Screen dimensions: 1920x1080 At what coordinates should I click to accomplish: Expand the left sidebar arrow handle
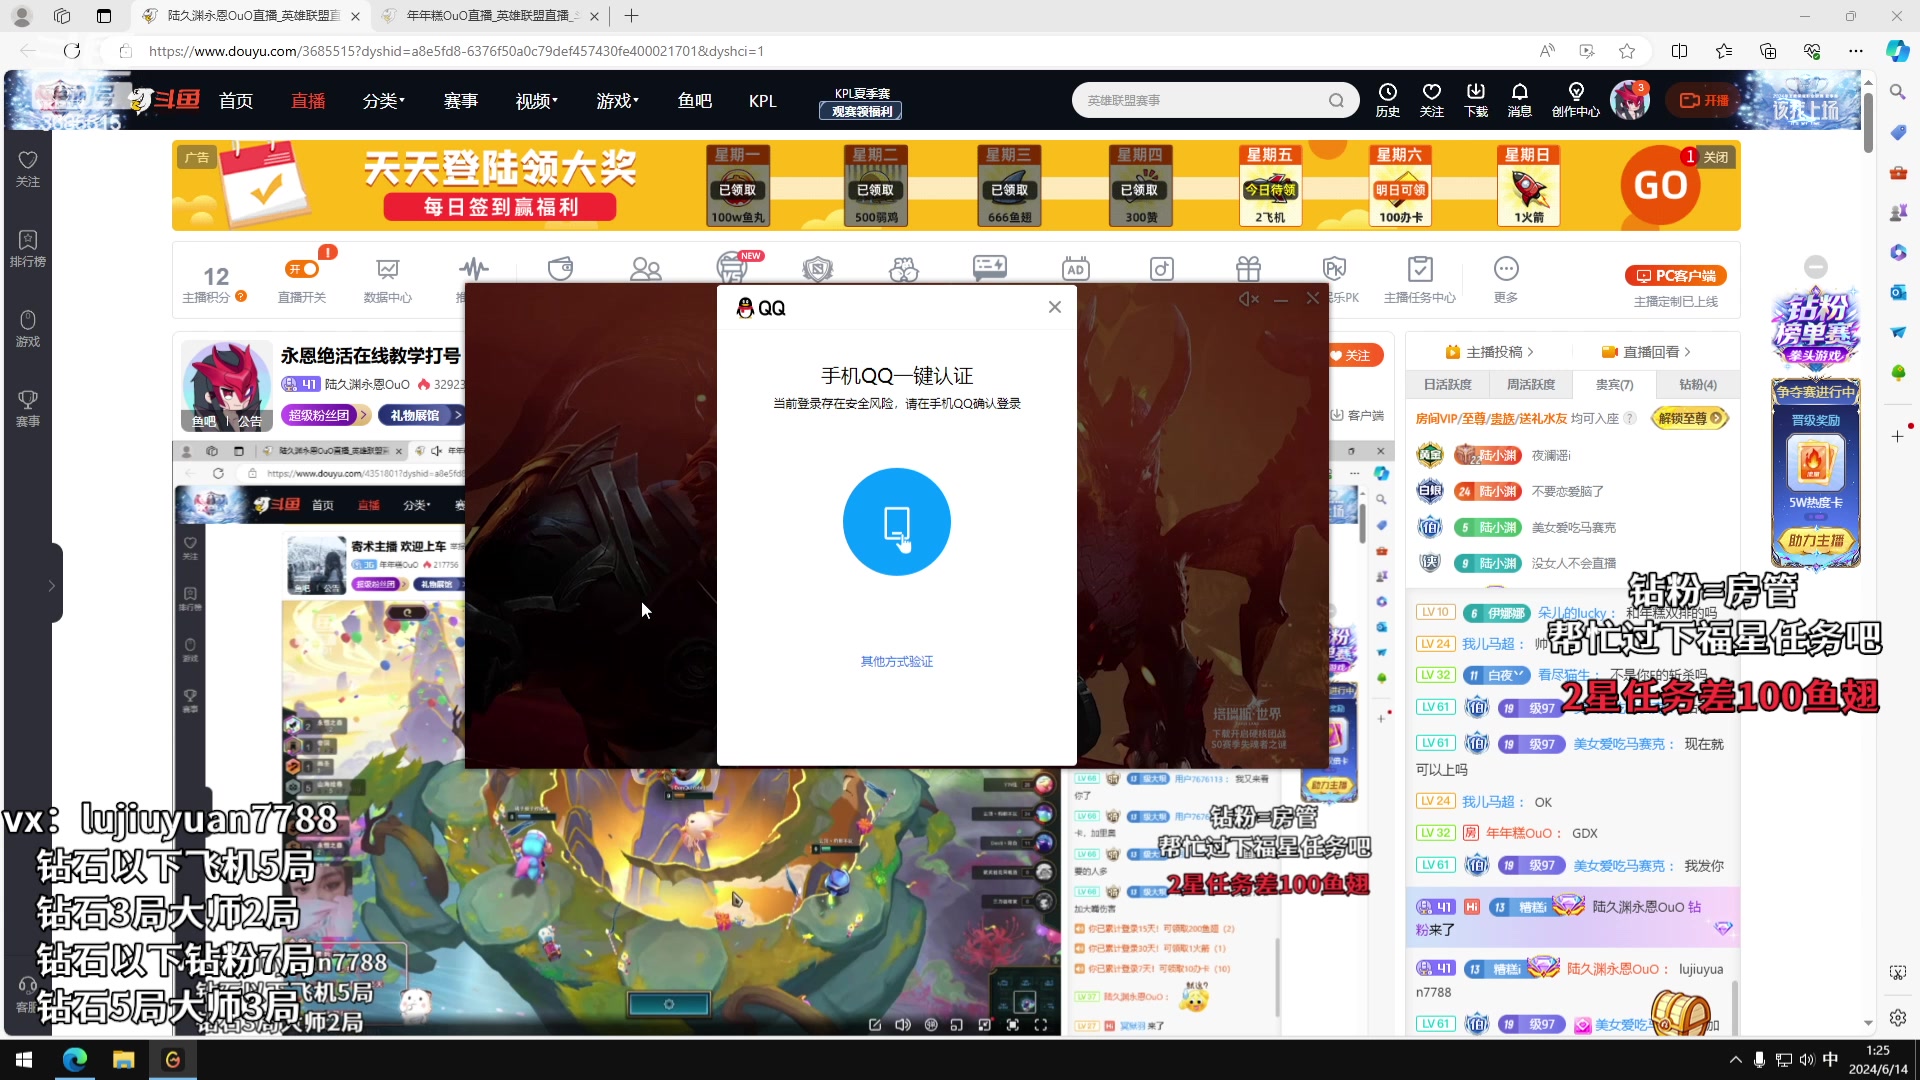click(52, 585)
